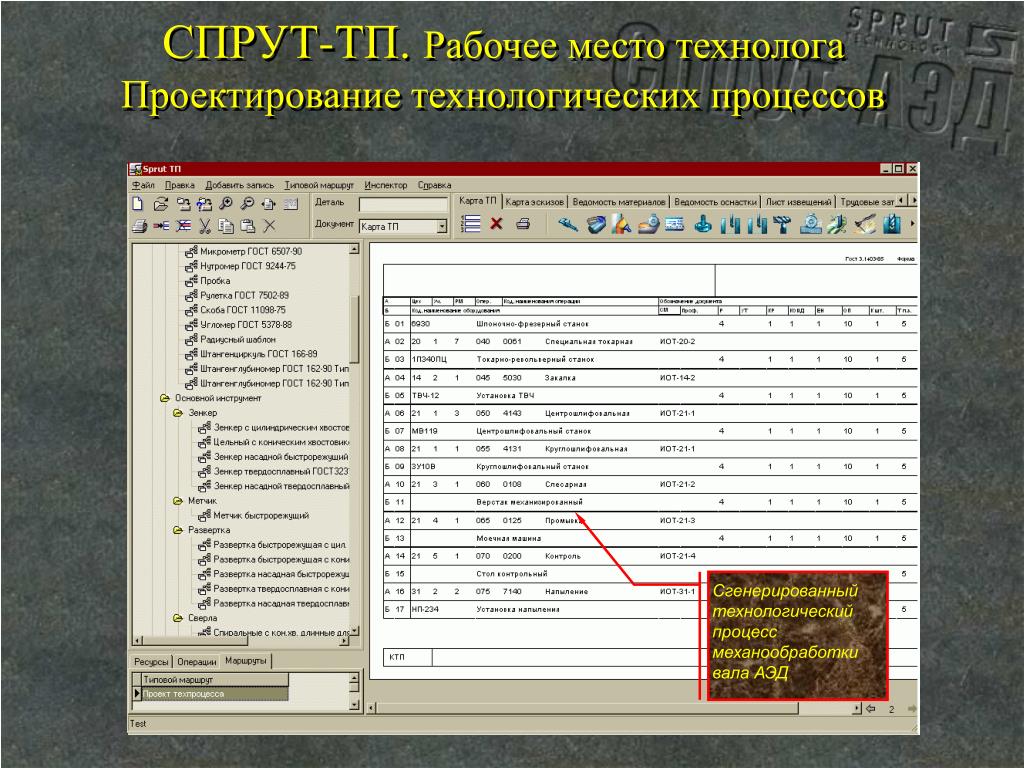Viewport: 1024px width, 768px height.
Task: Click the Шпоночно-фрезерный станок row
Action: click(650, 324)
